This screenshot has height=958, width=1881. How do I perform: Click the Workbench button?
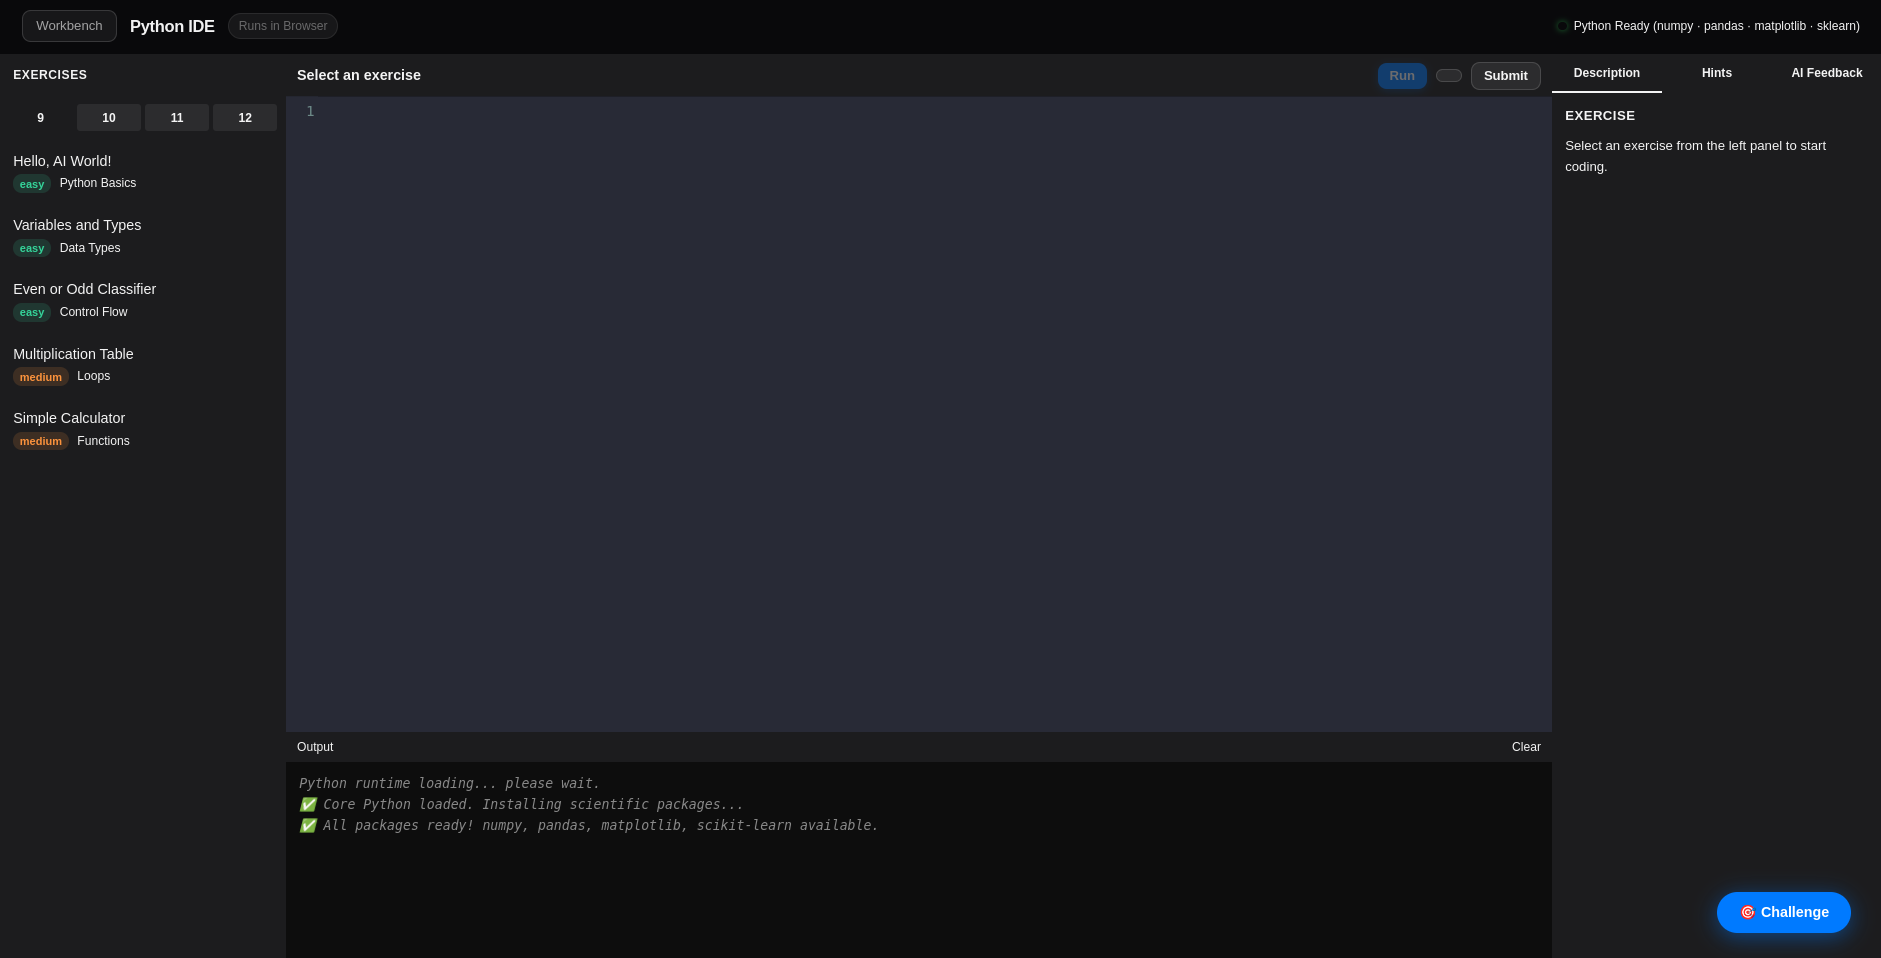click(x=69, y=25)
